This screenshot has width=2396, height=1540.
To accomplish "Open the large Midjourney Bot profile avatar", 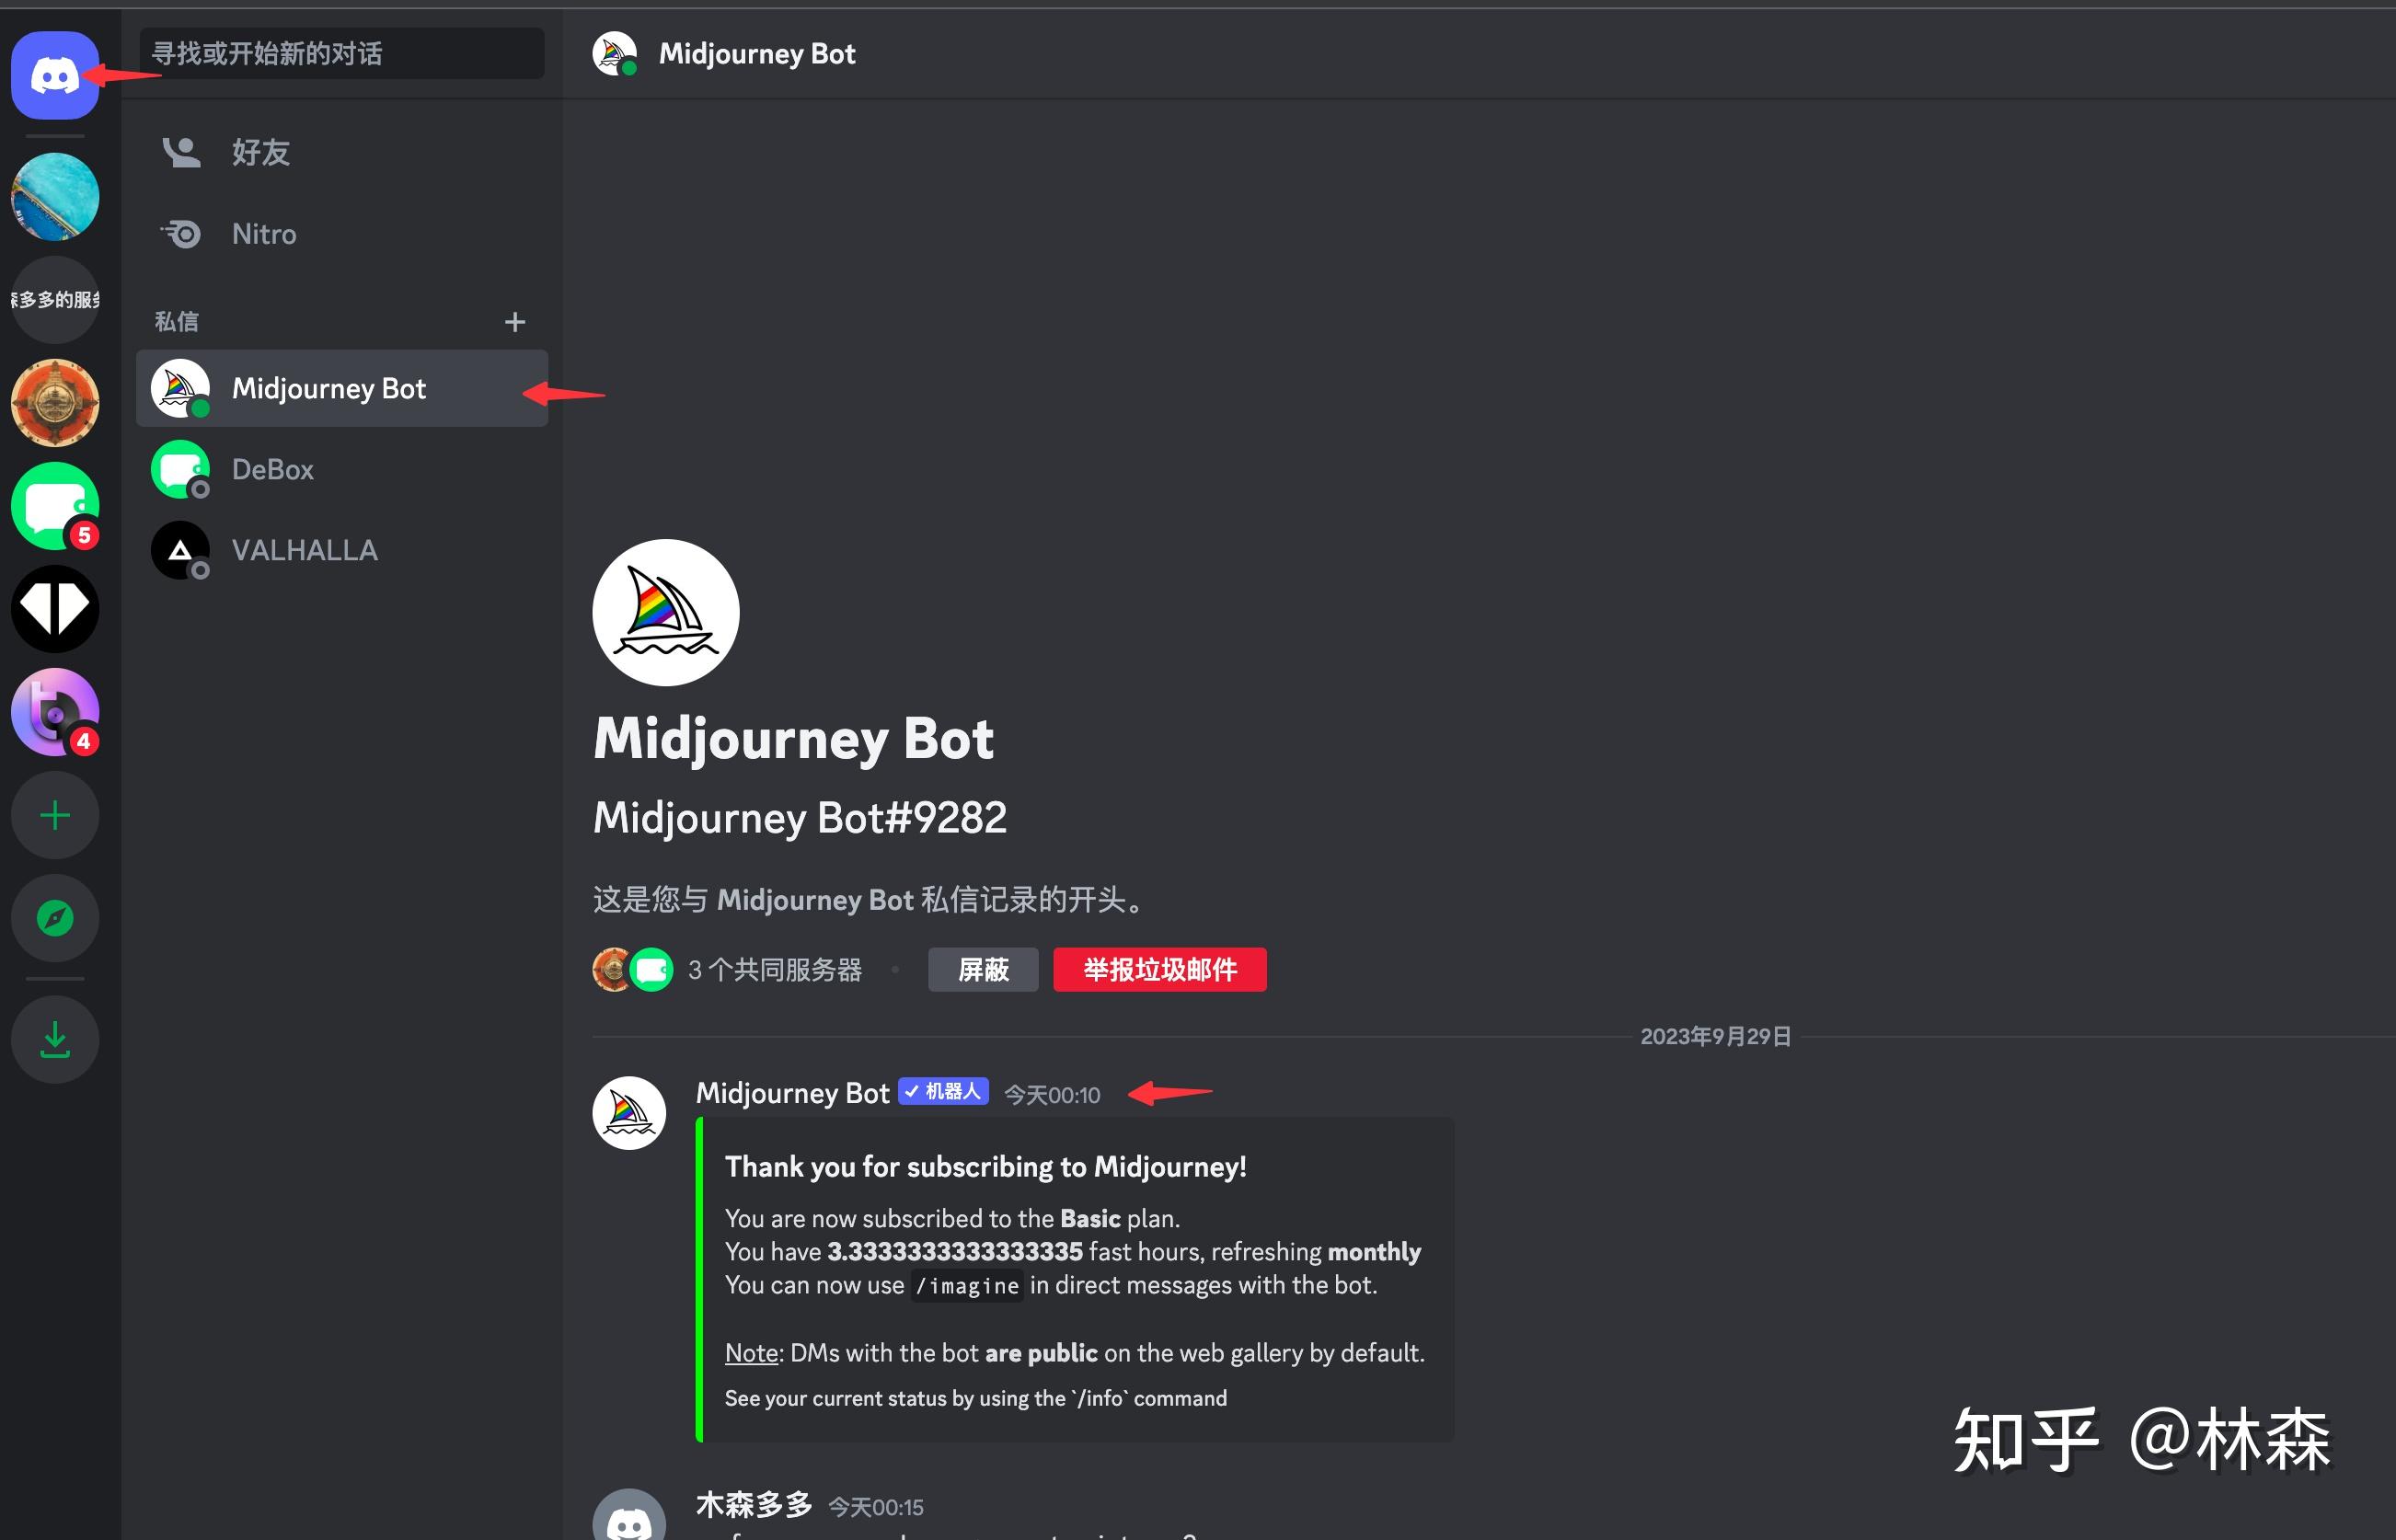I will [666, 613].
